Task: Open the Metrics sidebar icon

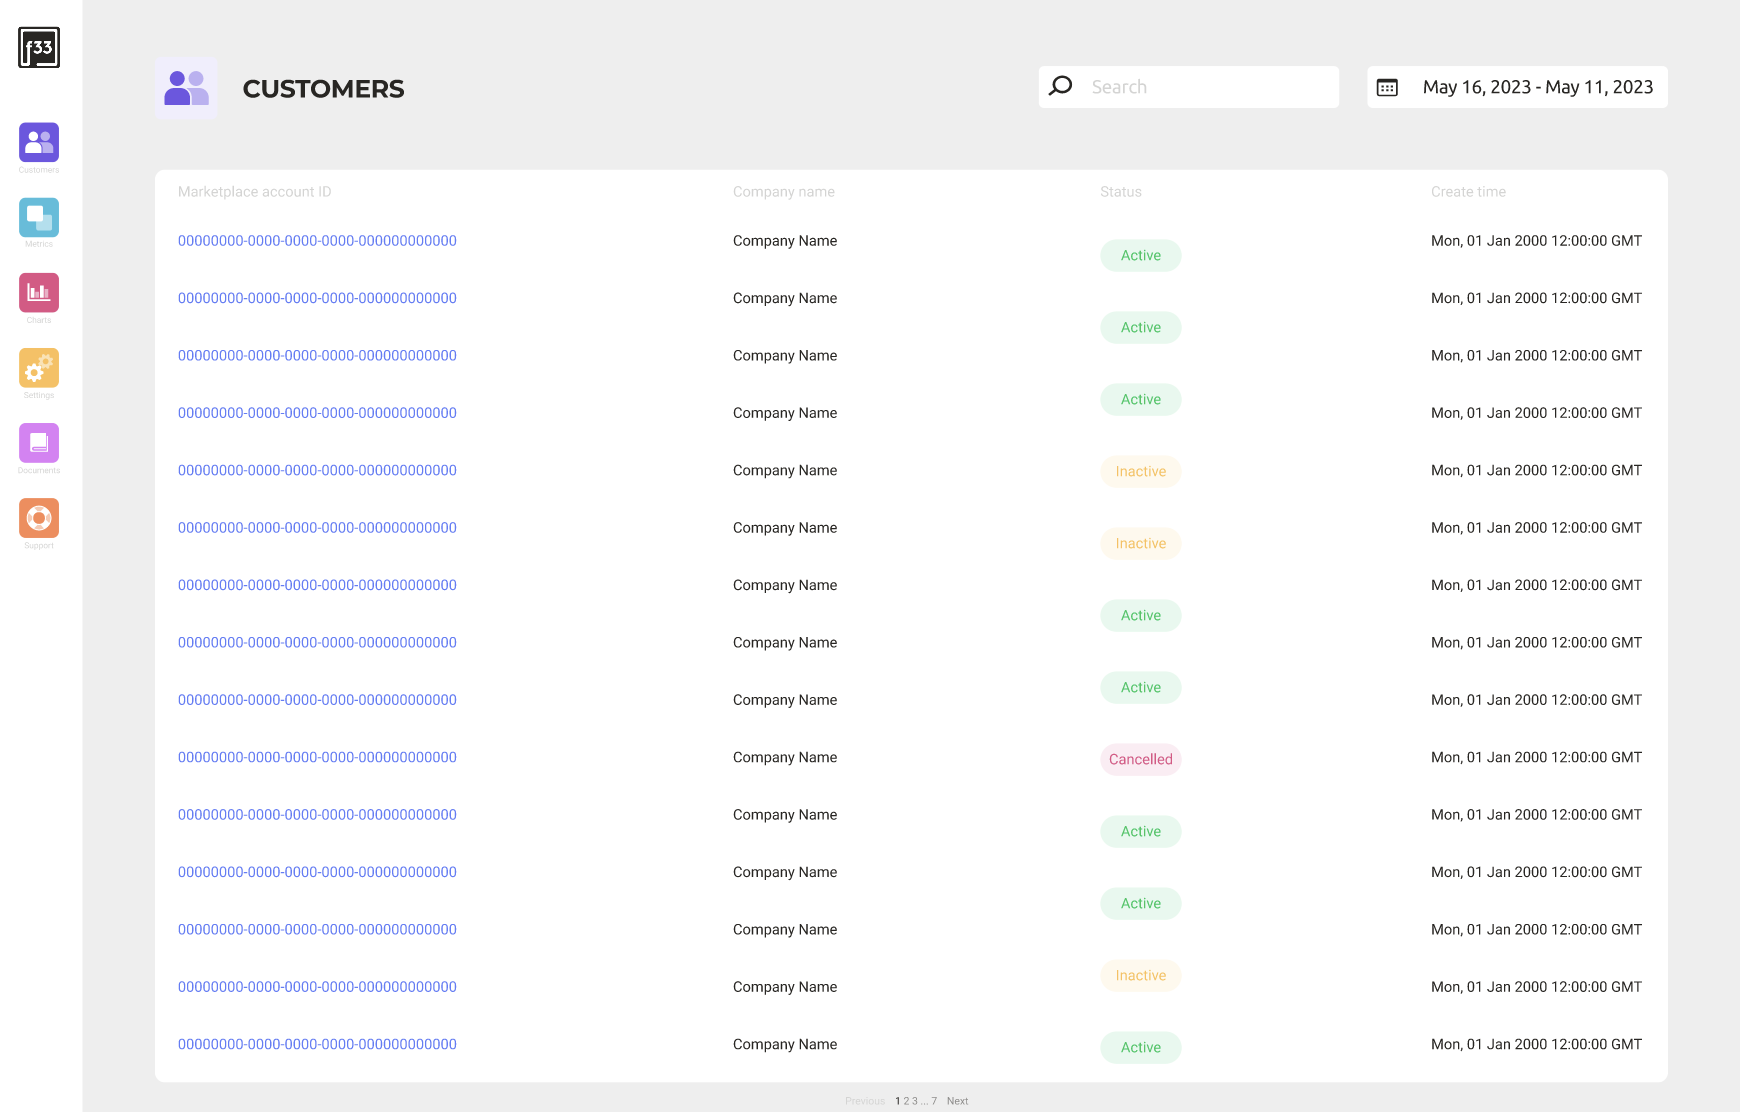Action: pyautogui.click(x=39, y=218)
